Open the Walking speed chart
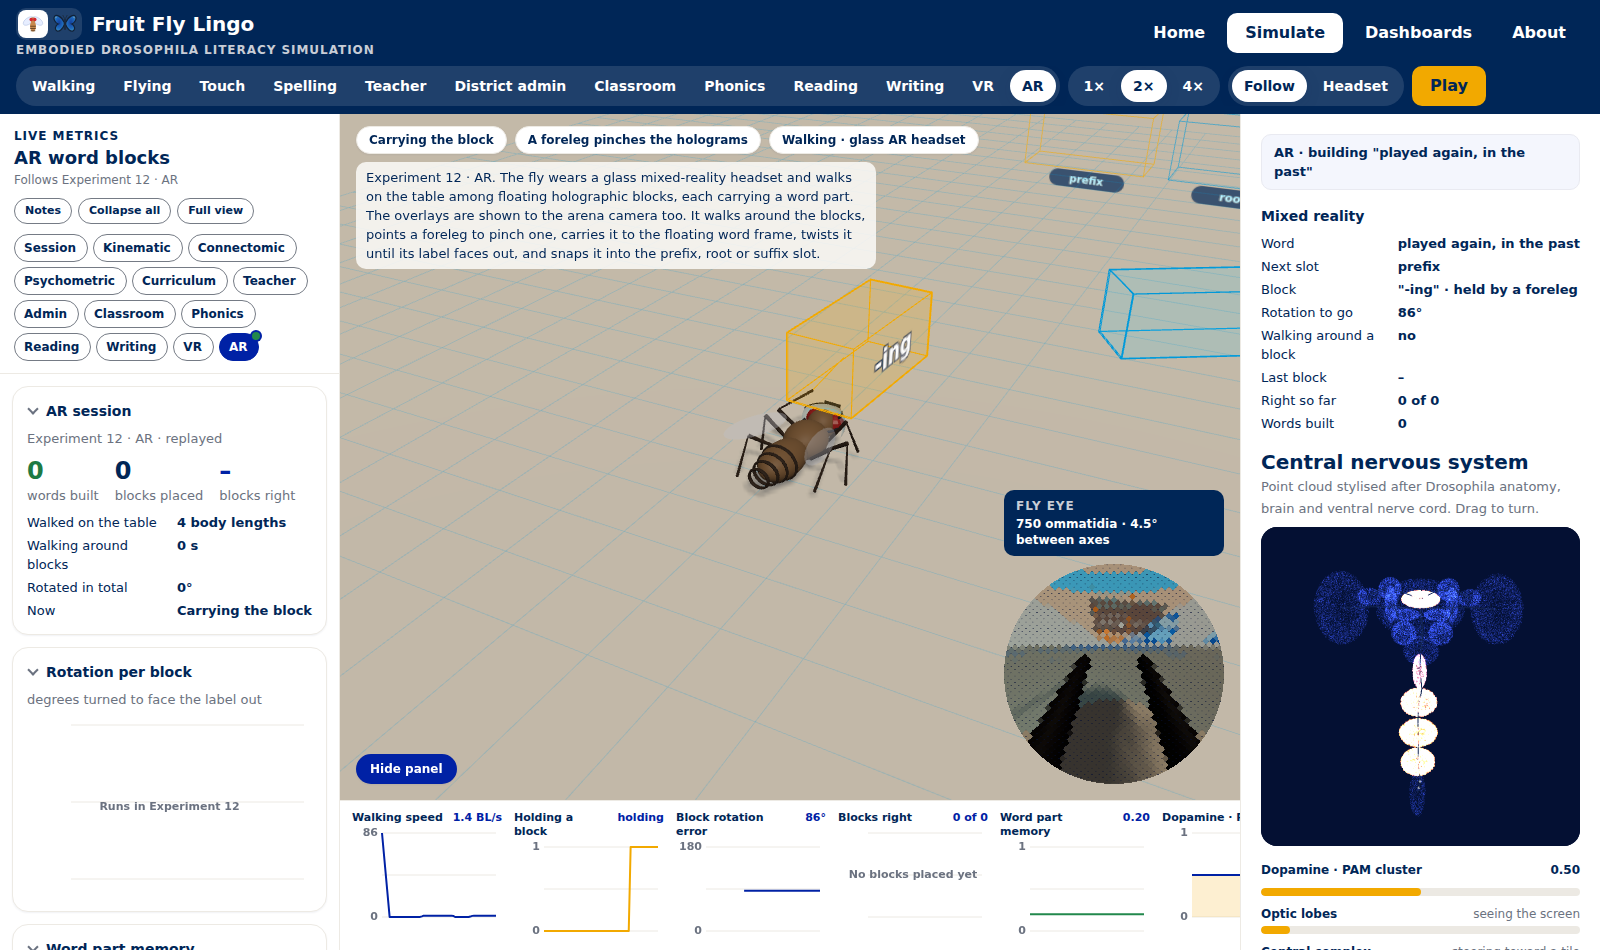 [427, 870]
